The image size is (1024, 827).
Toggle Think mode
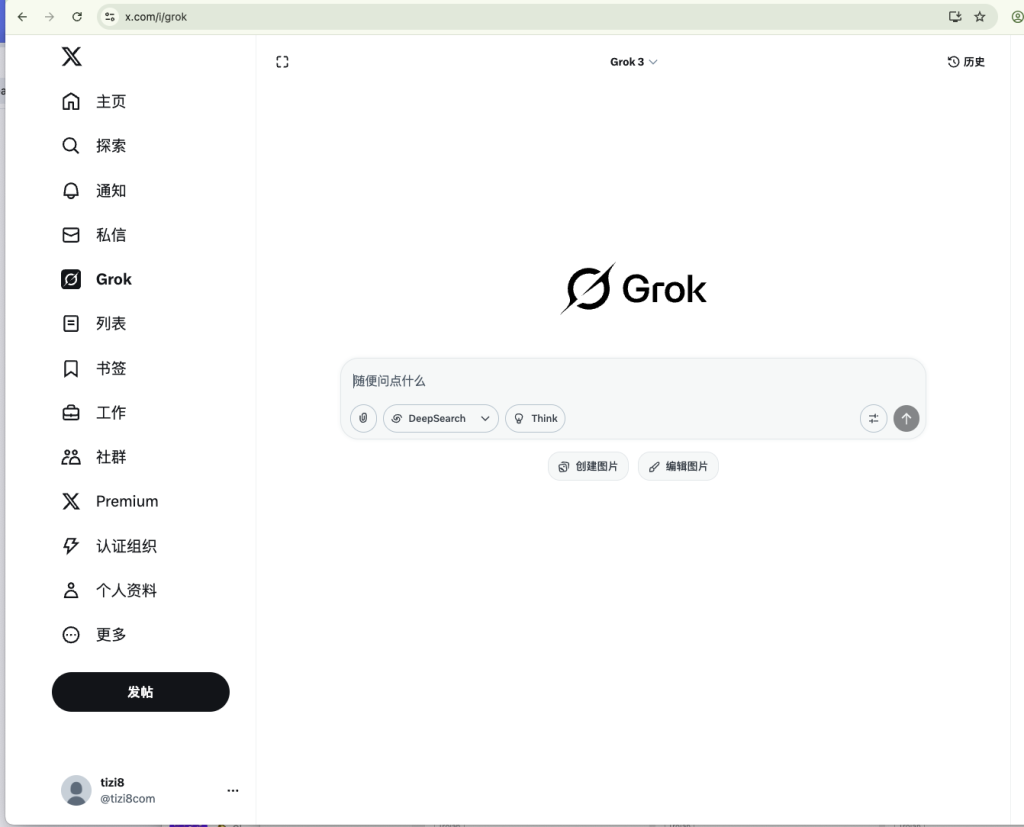point(536,418)
